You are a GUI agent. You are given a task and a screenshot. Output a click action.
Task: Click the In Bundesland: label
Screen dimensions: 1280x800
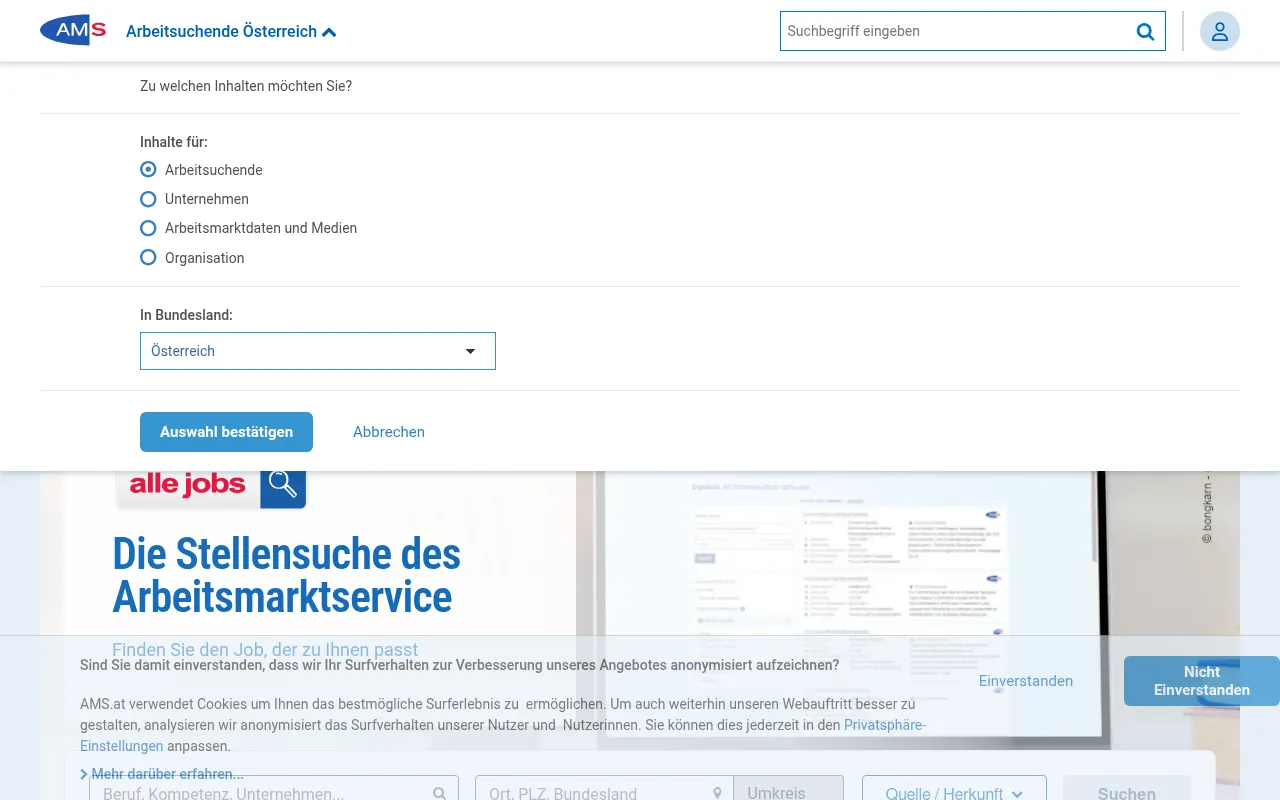[x=186, y=315]
